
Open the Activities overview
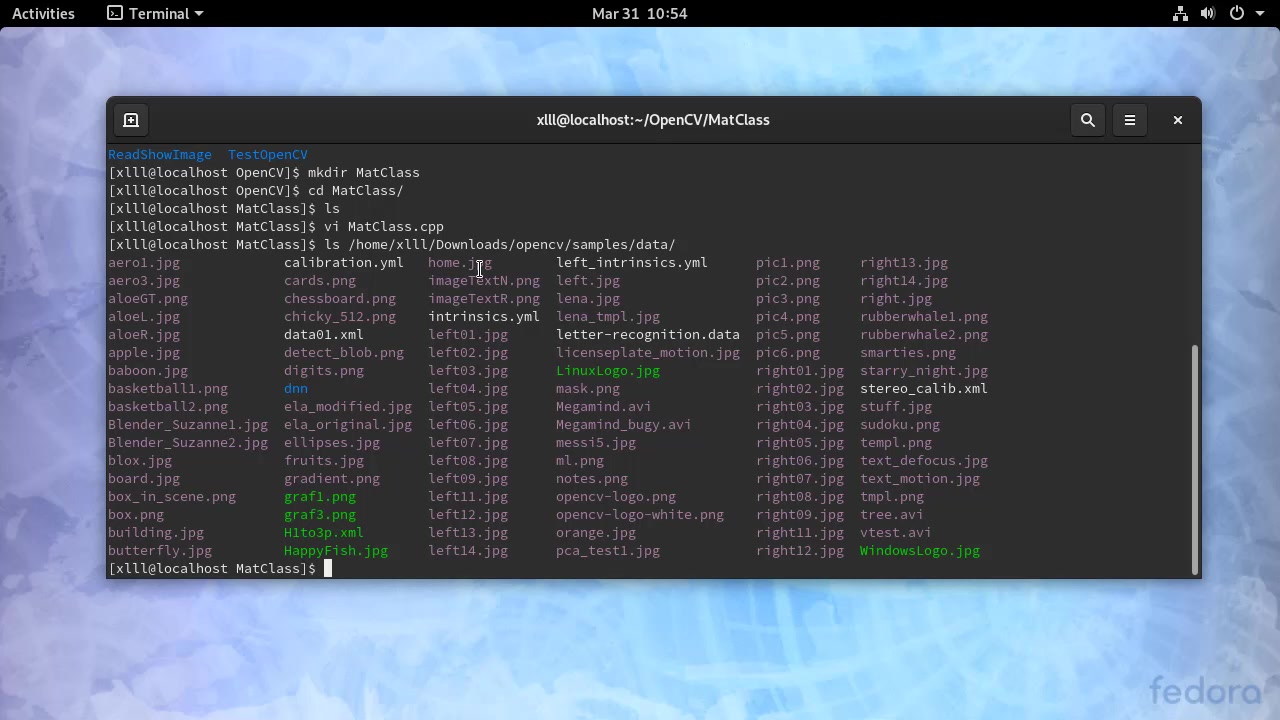tap(43, 13)
